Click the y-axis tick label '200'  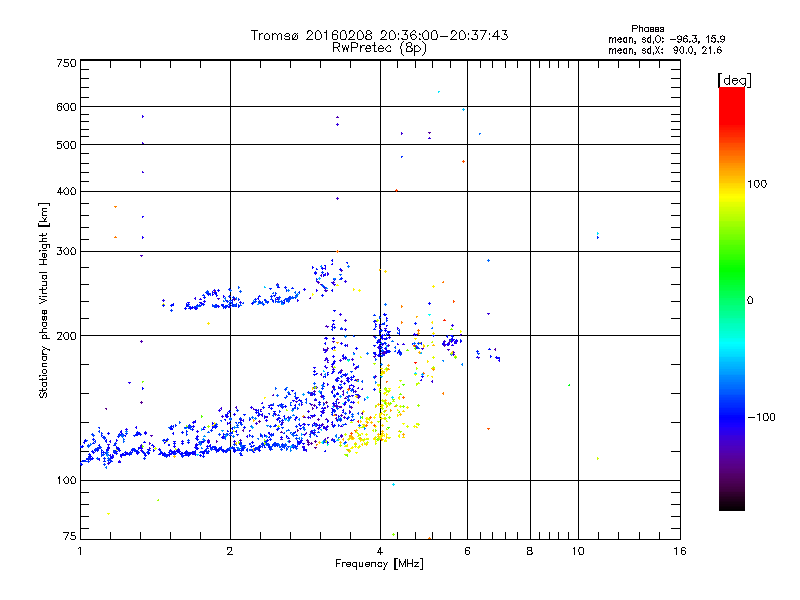click(x=66, y=336)
